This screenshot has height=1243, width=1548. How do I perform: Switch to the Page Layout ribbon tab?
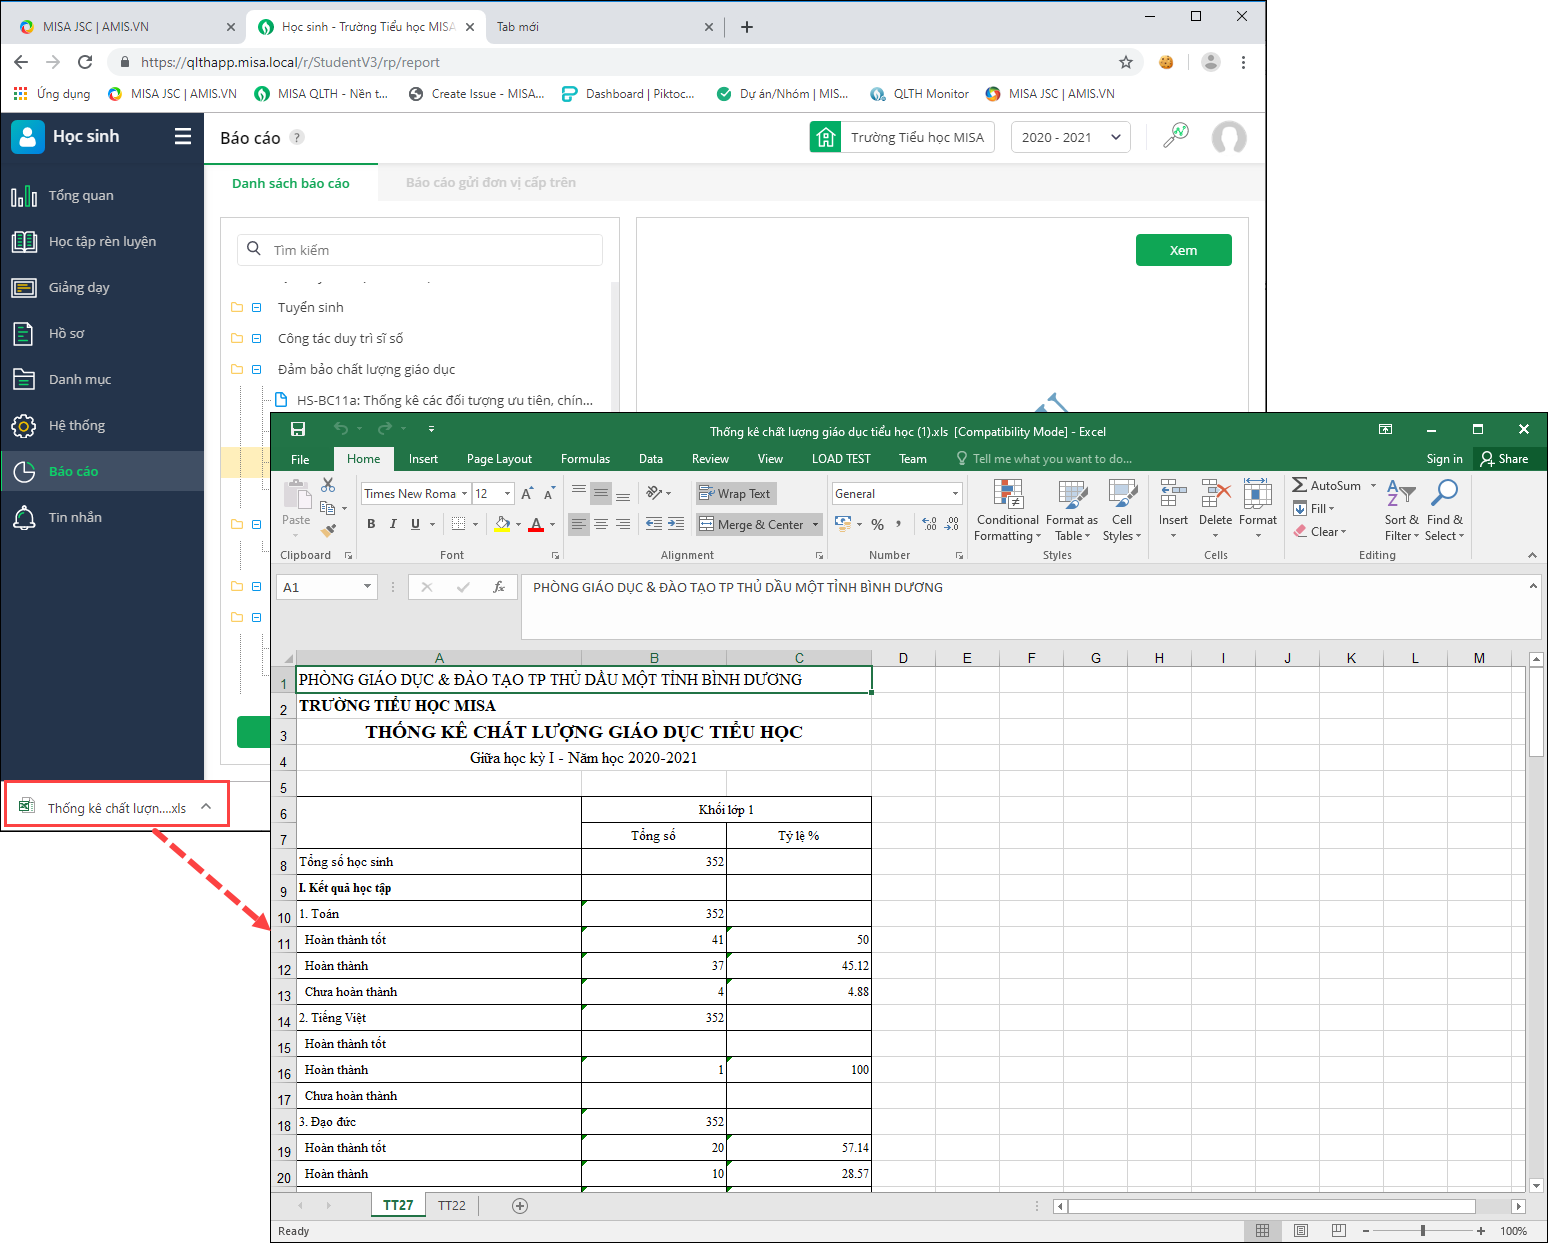[x=499, y=459]
